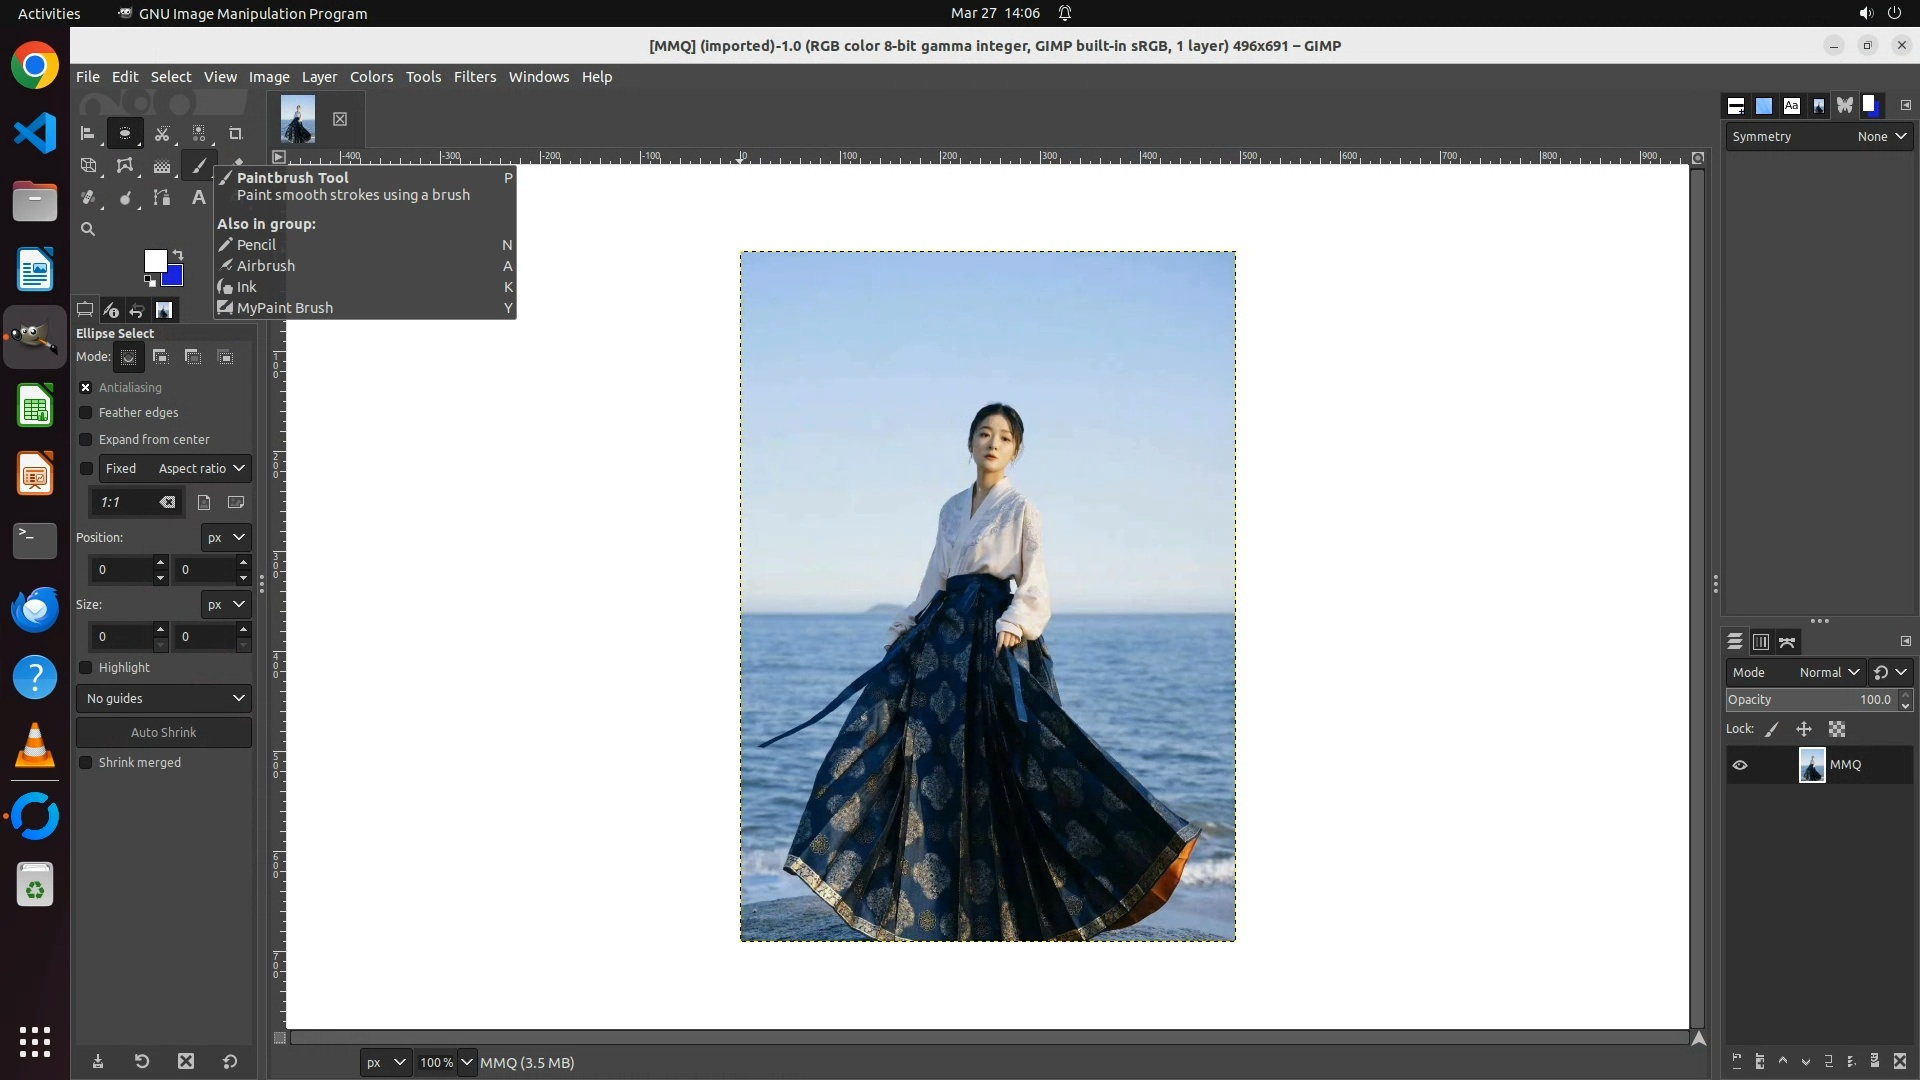This screenshot has width=1920, height=1080.
Task: Open the Filters menu
Action: [474, 77]
